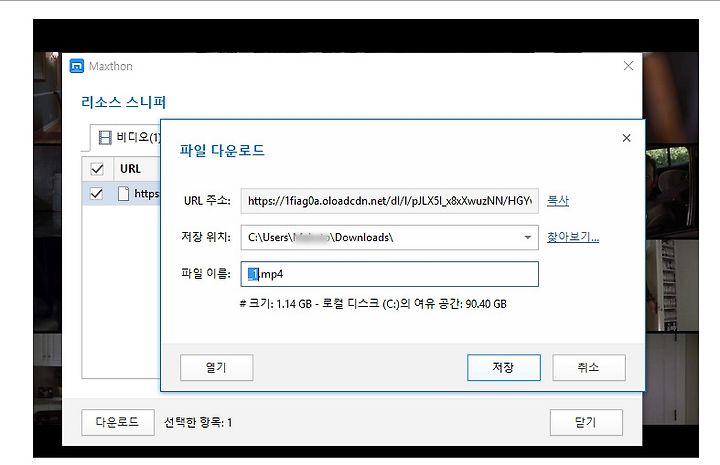Click the Maxthon logo icon in title bar
Viewport: 720px width, 465px height.
[x=77, y=66]
